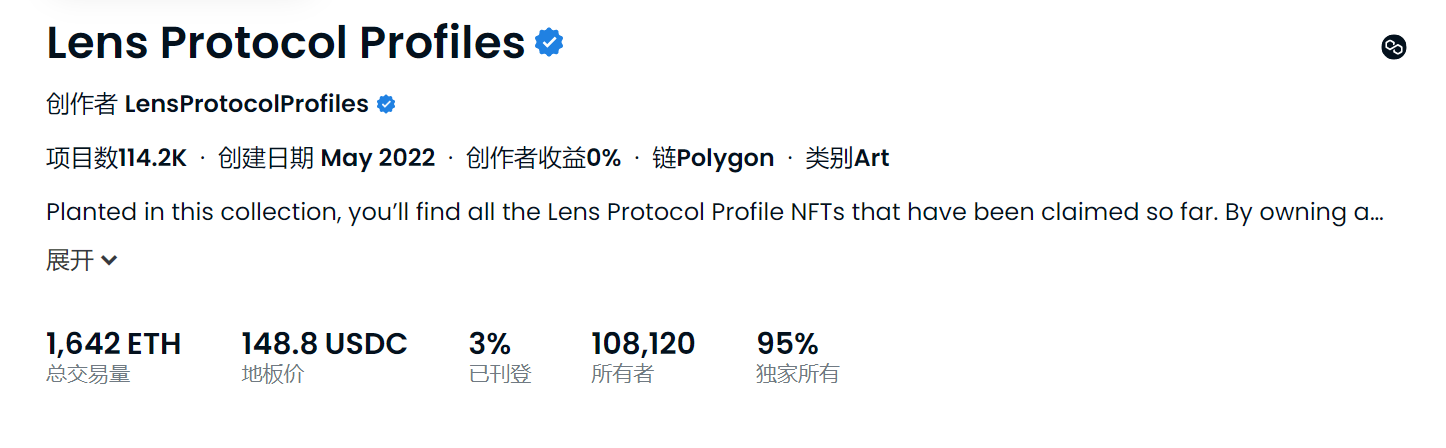Click the 148.8 USDC floor price stat
Image resolution: width=1446 pixels, height=448 pixels.
(x=324, y=344)
